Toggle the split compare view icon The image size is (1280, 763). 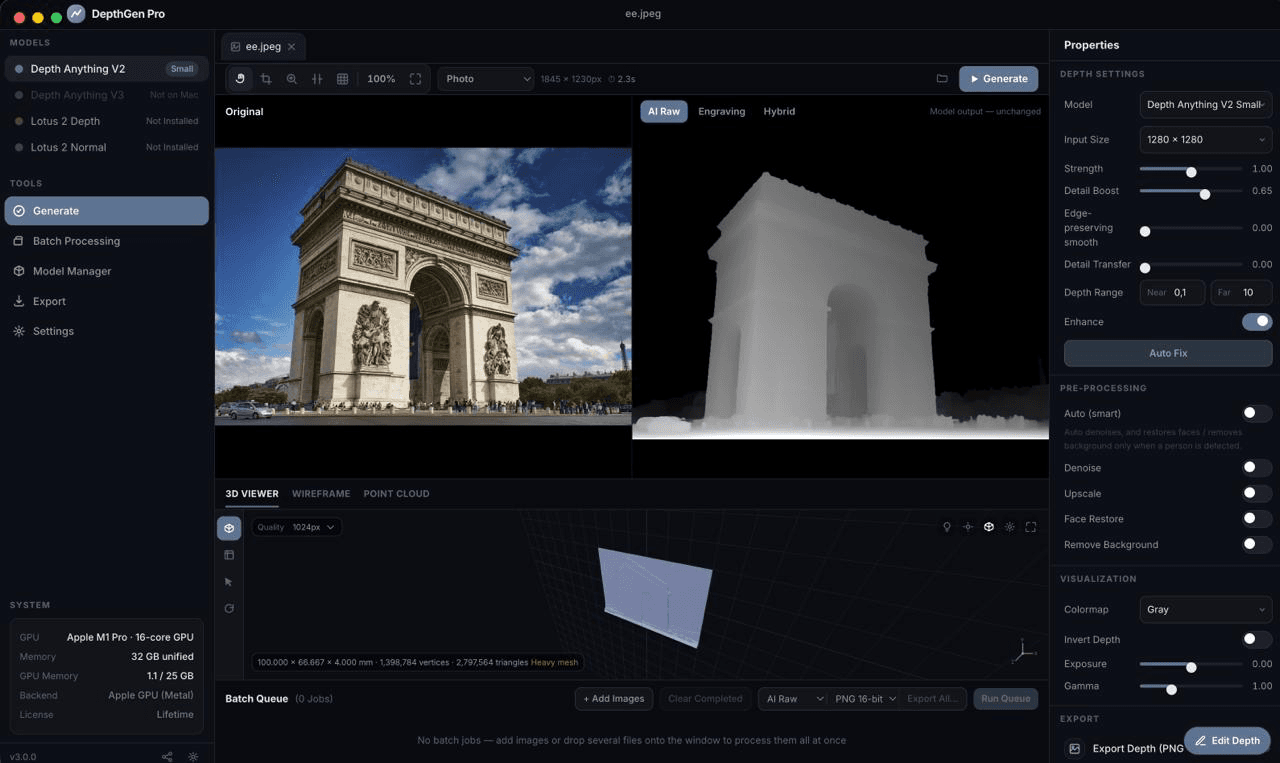click(317, 79)
